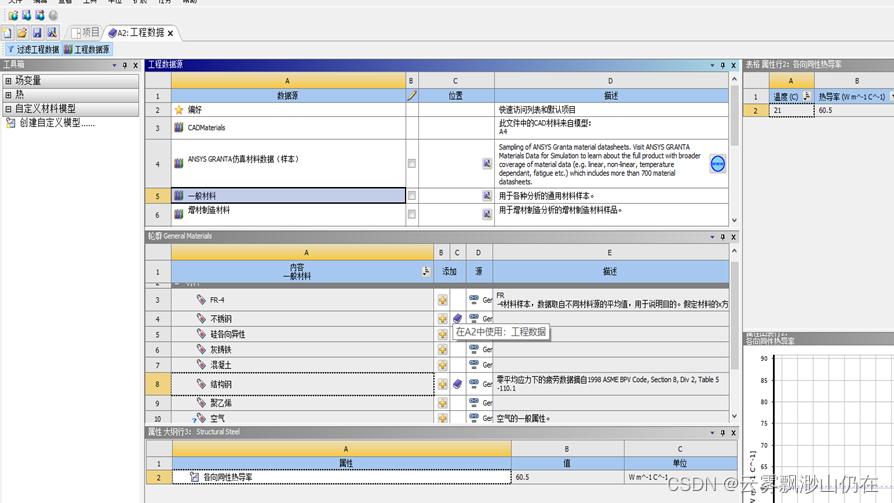Screen dimensions: 894x503
Task: Click browse location icon in 增材制造材料 row
Action: [x=487, y=214]
